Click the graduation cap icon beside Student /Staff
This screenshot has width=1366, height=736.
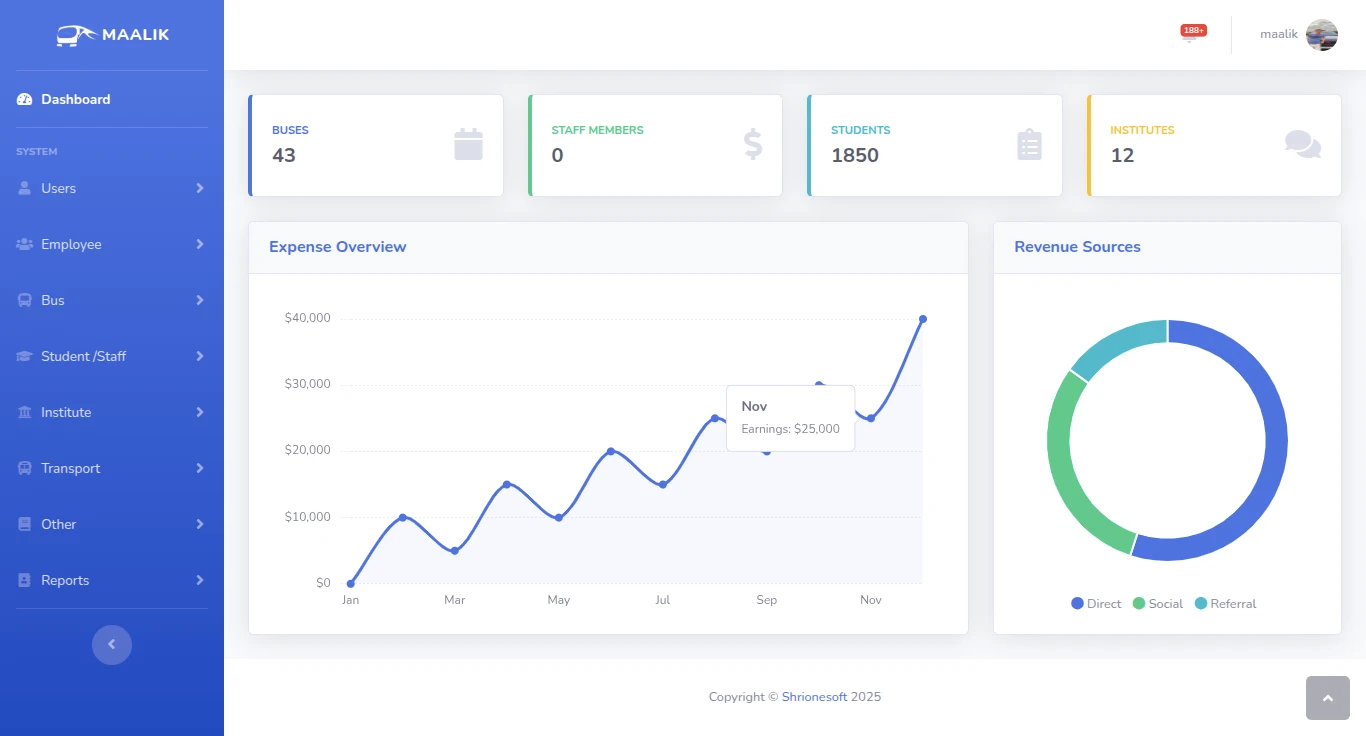[x=25, y=357]
